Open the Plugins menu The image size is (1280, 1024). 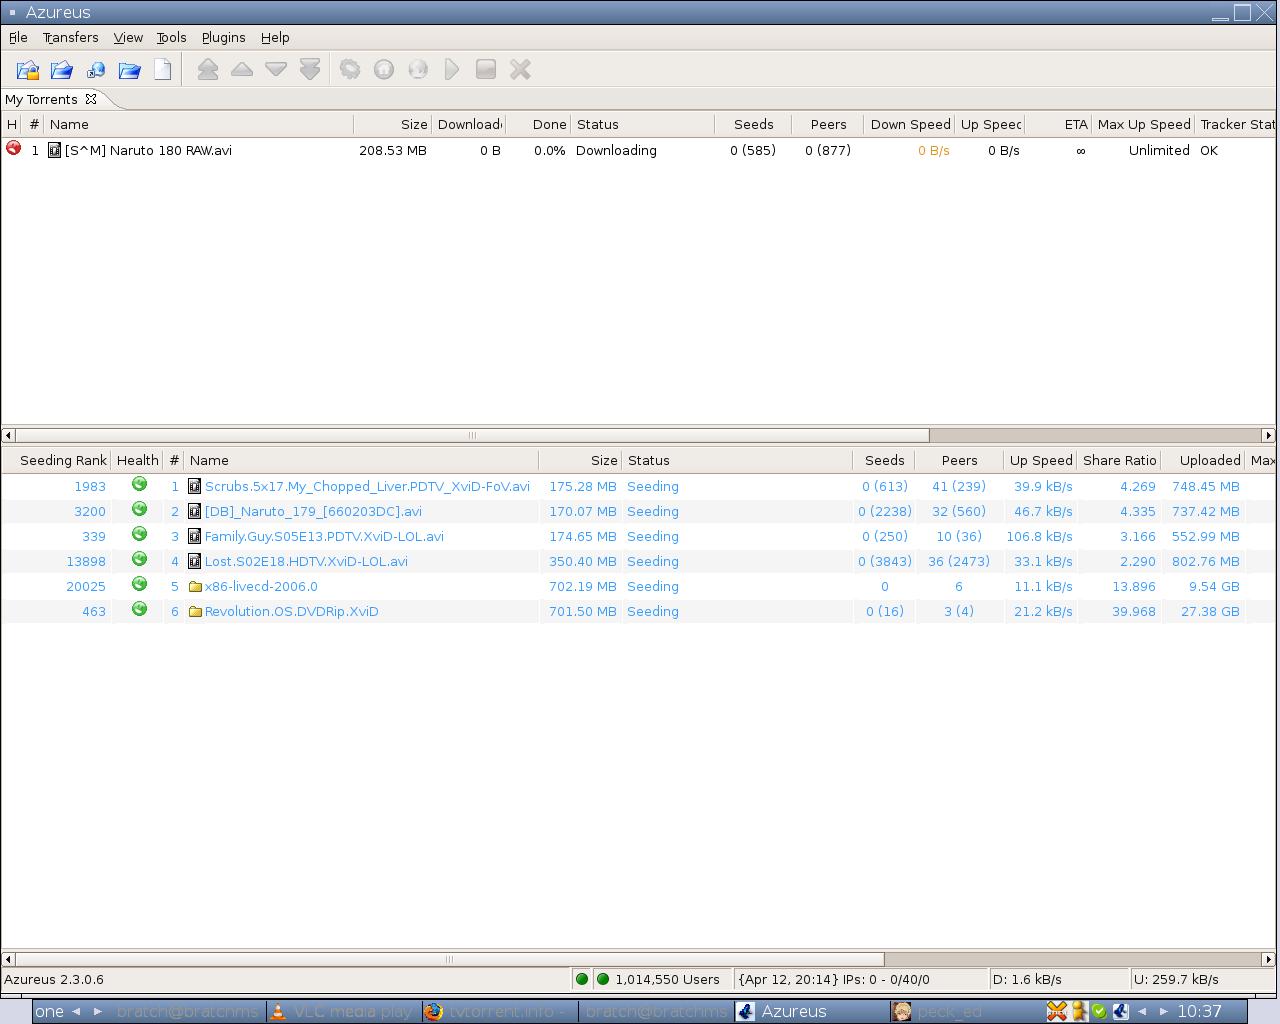(x=223, y=37)
